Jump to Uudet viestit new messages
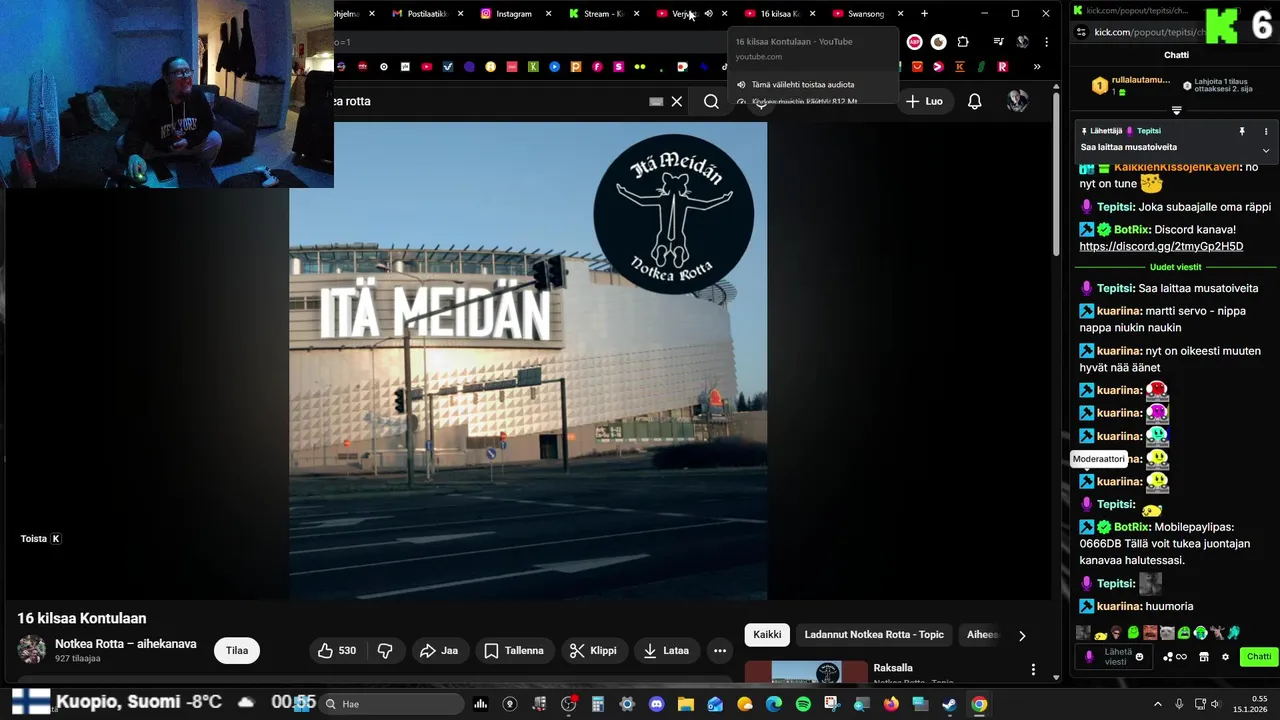 1175,267
